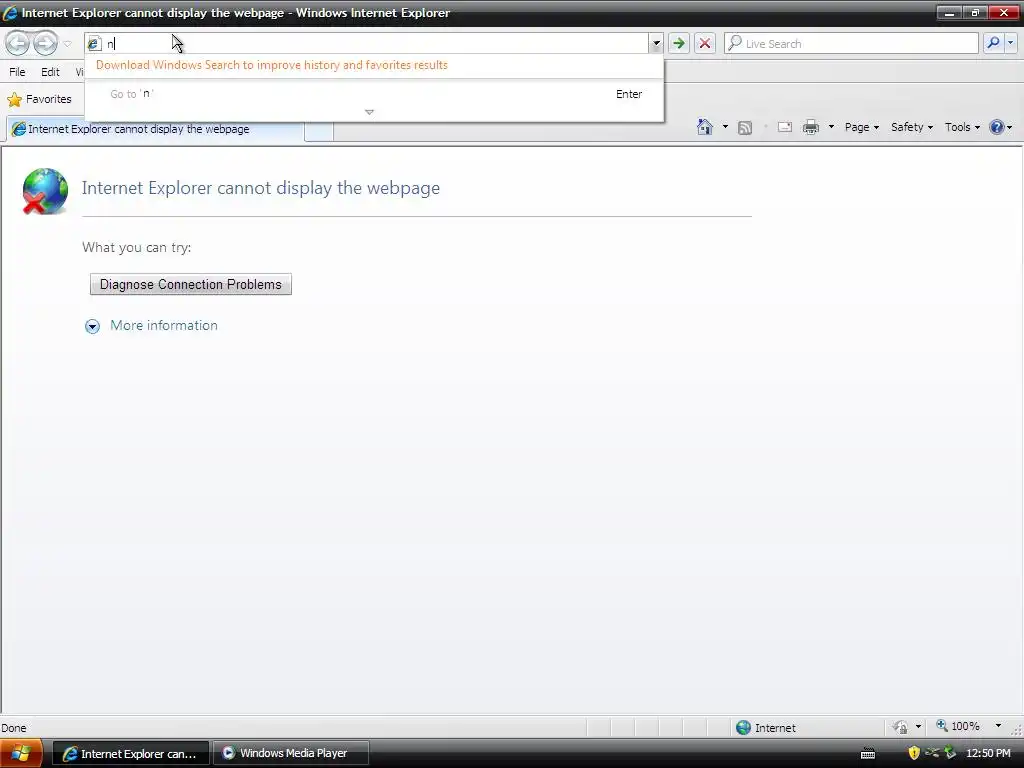The width and height of the screenshot is (1024, 768).
Task: Expand the address bar history dropdown
Action: pyautogui.click(x=656, y=44)
